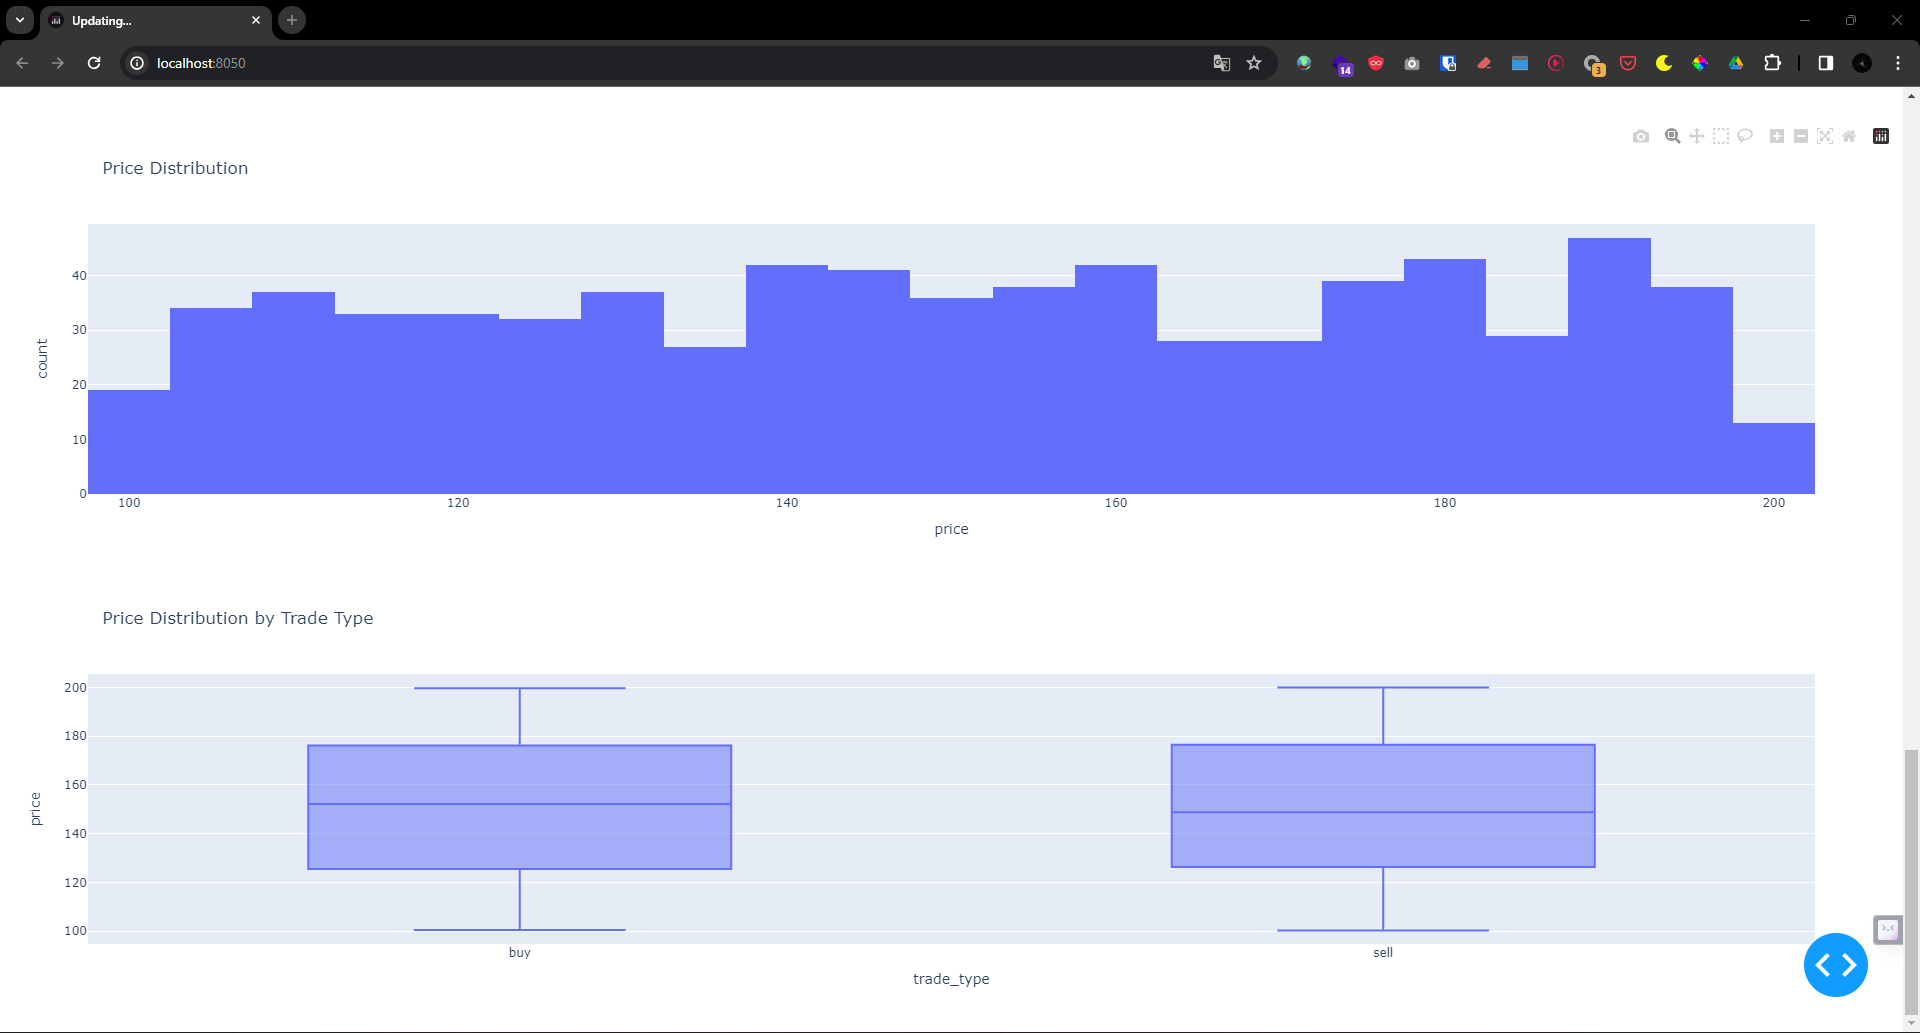Reset axes with the home icon
Image resolution: width=1920 pixels, height=1033 pixels.
1849,136
